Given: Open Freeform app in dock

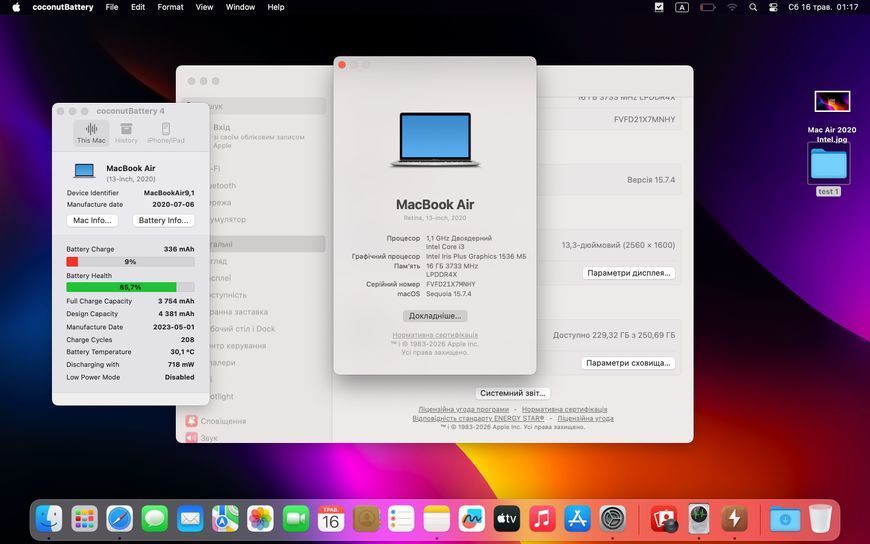Looking at the screenshot, I should pyautogui.click(x=472, y=519).
